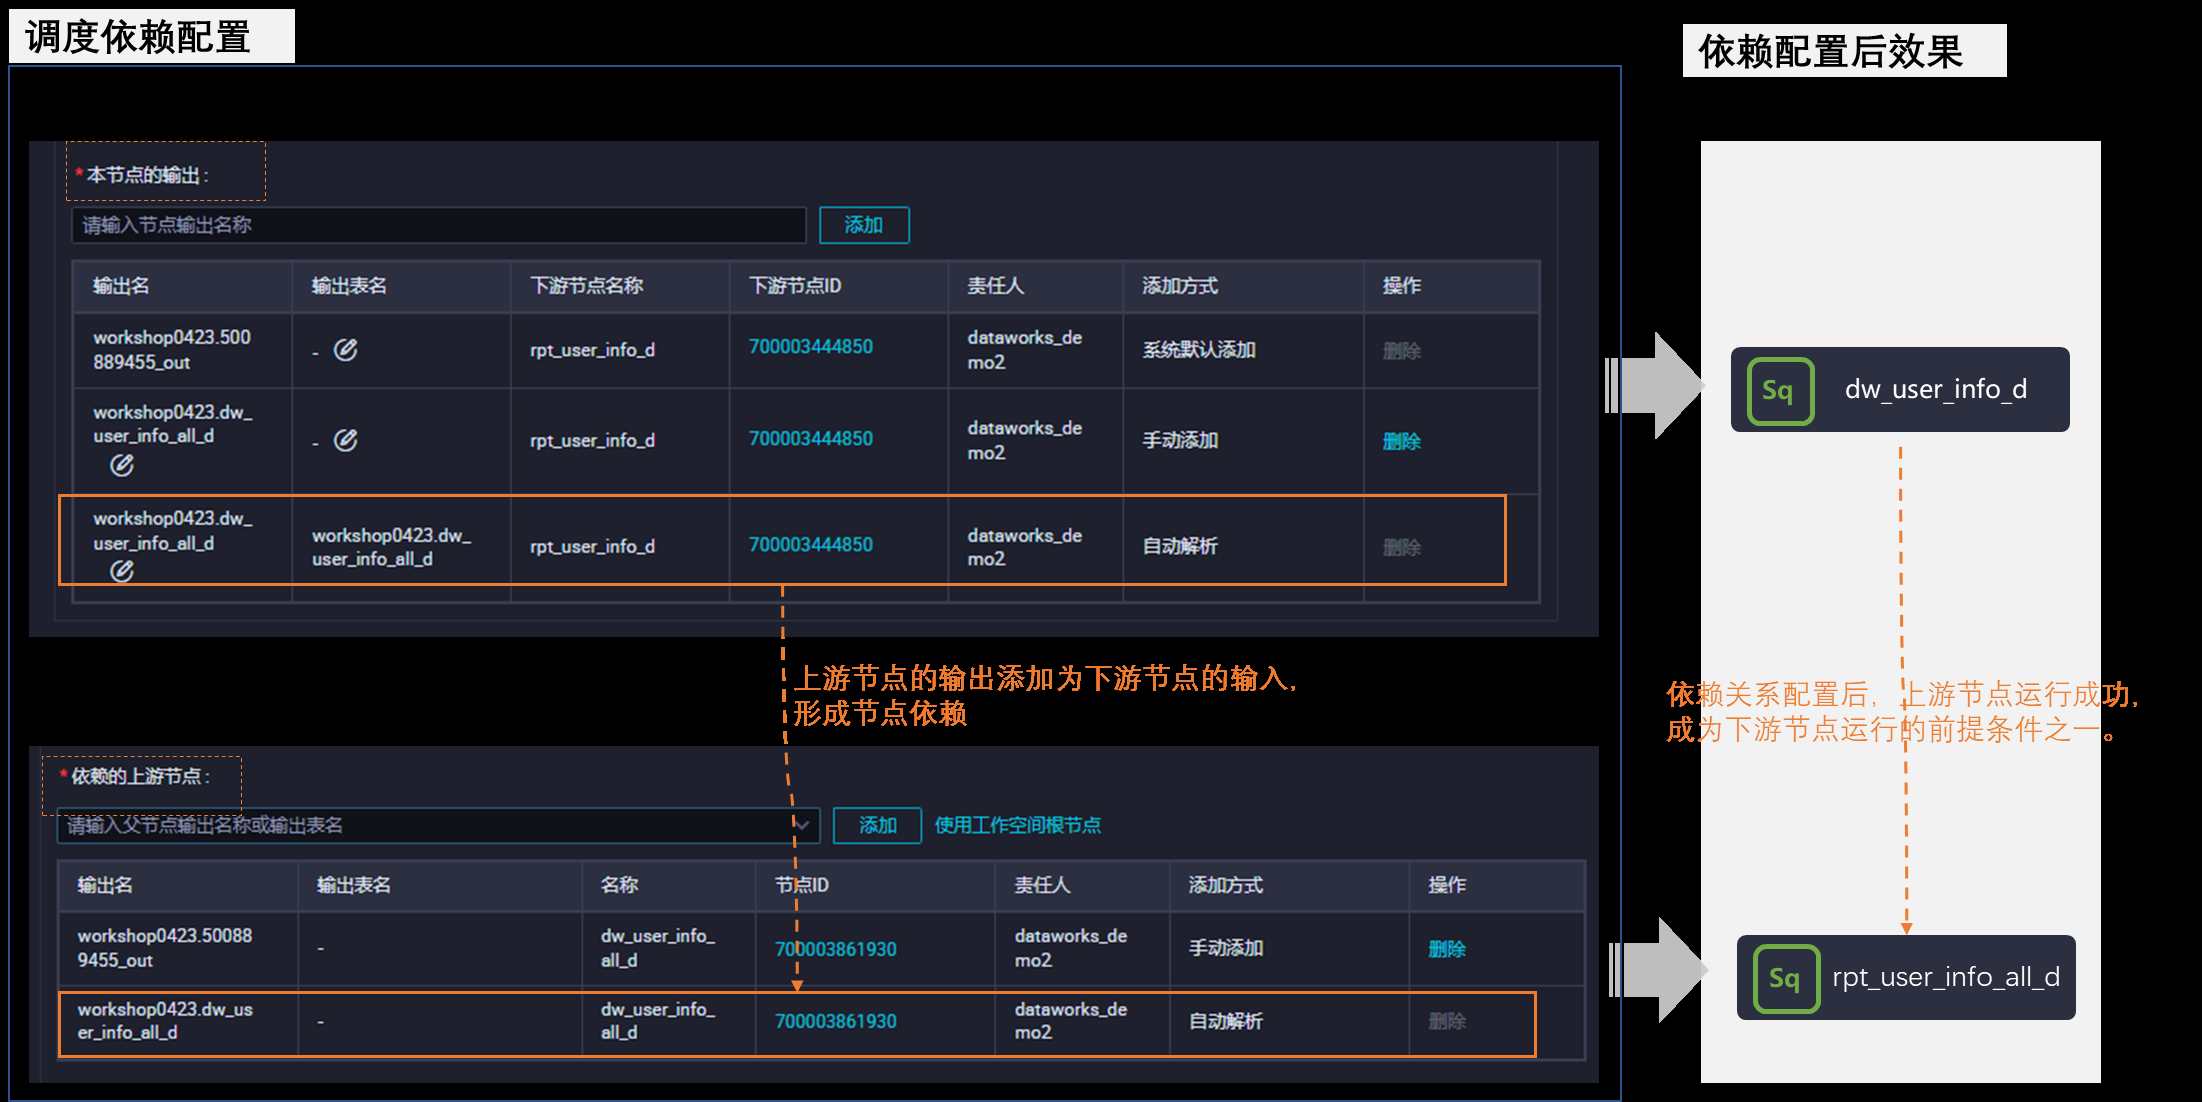Click edit icon under manually added dw_user_info_all_d output name
Screen dimensions: 2202x1102
pyautogui.click(x=122, y=465)
